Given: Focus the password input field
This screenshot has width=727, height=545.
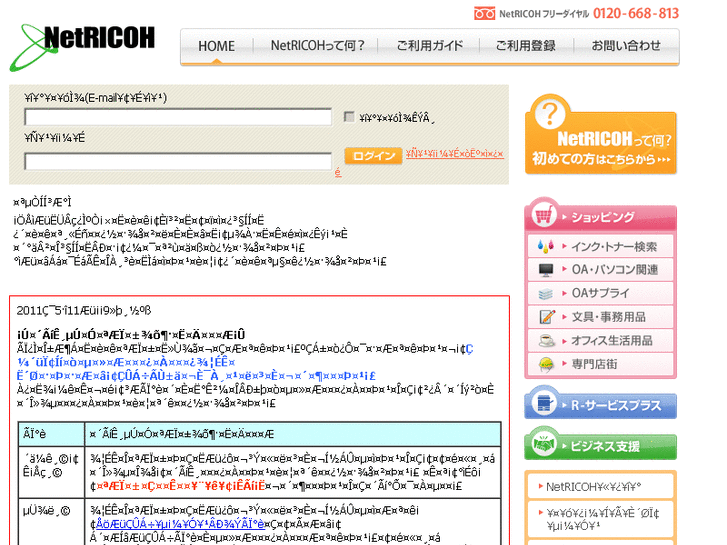Looking at the screenshot, I should click(178, 161).
